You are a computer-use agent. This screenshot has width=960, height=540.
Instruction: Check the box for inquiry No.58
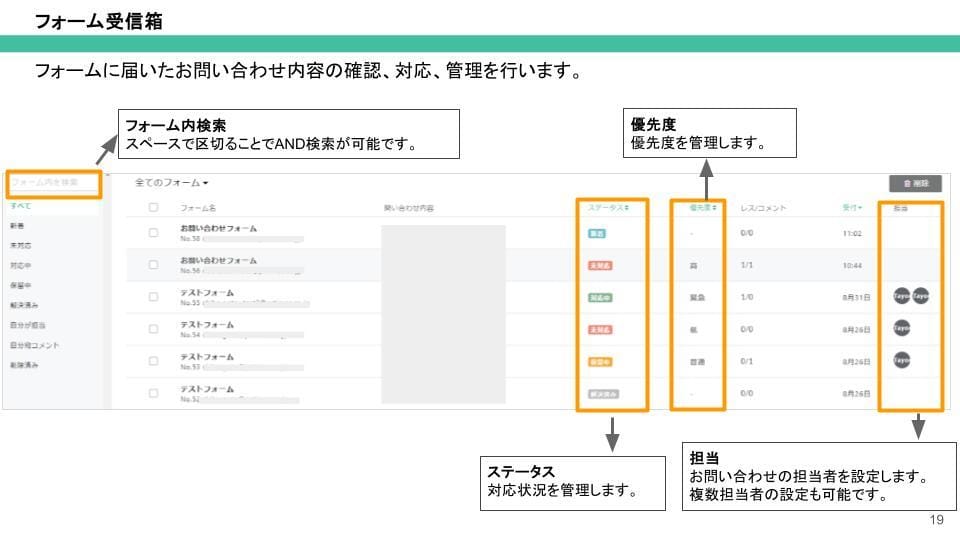pyautogui.click(x=153, y=233)
